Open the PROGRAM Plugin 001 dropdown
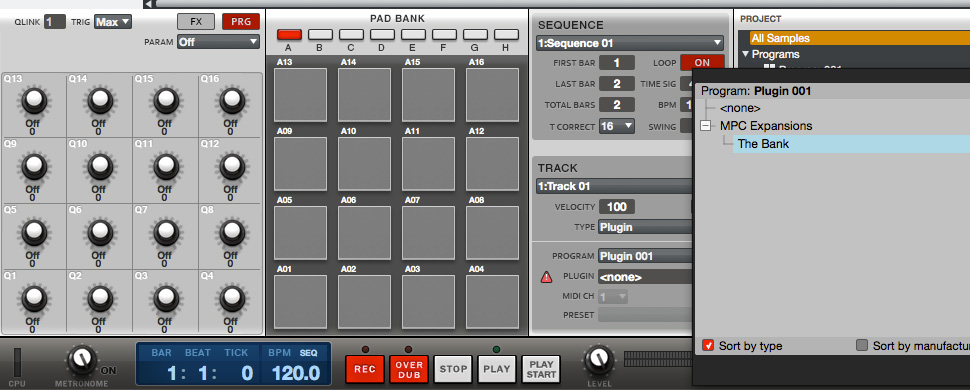Viewport: 970px width, 390px height. pyautogui.click(x=645, y=256)
